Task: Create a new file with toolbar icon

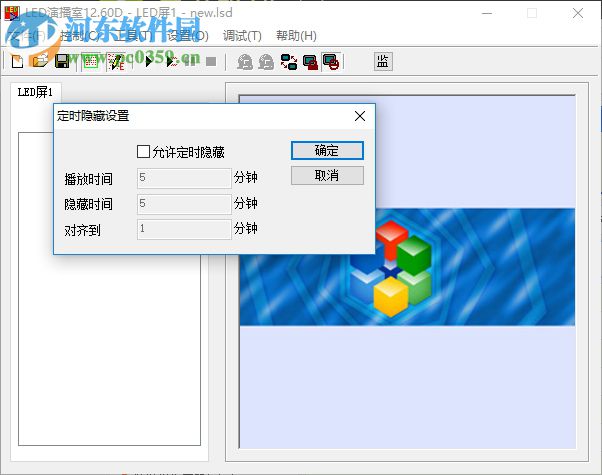Action: pyautogui.click(x=17, y=61)
